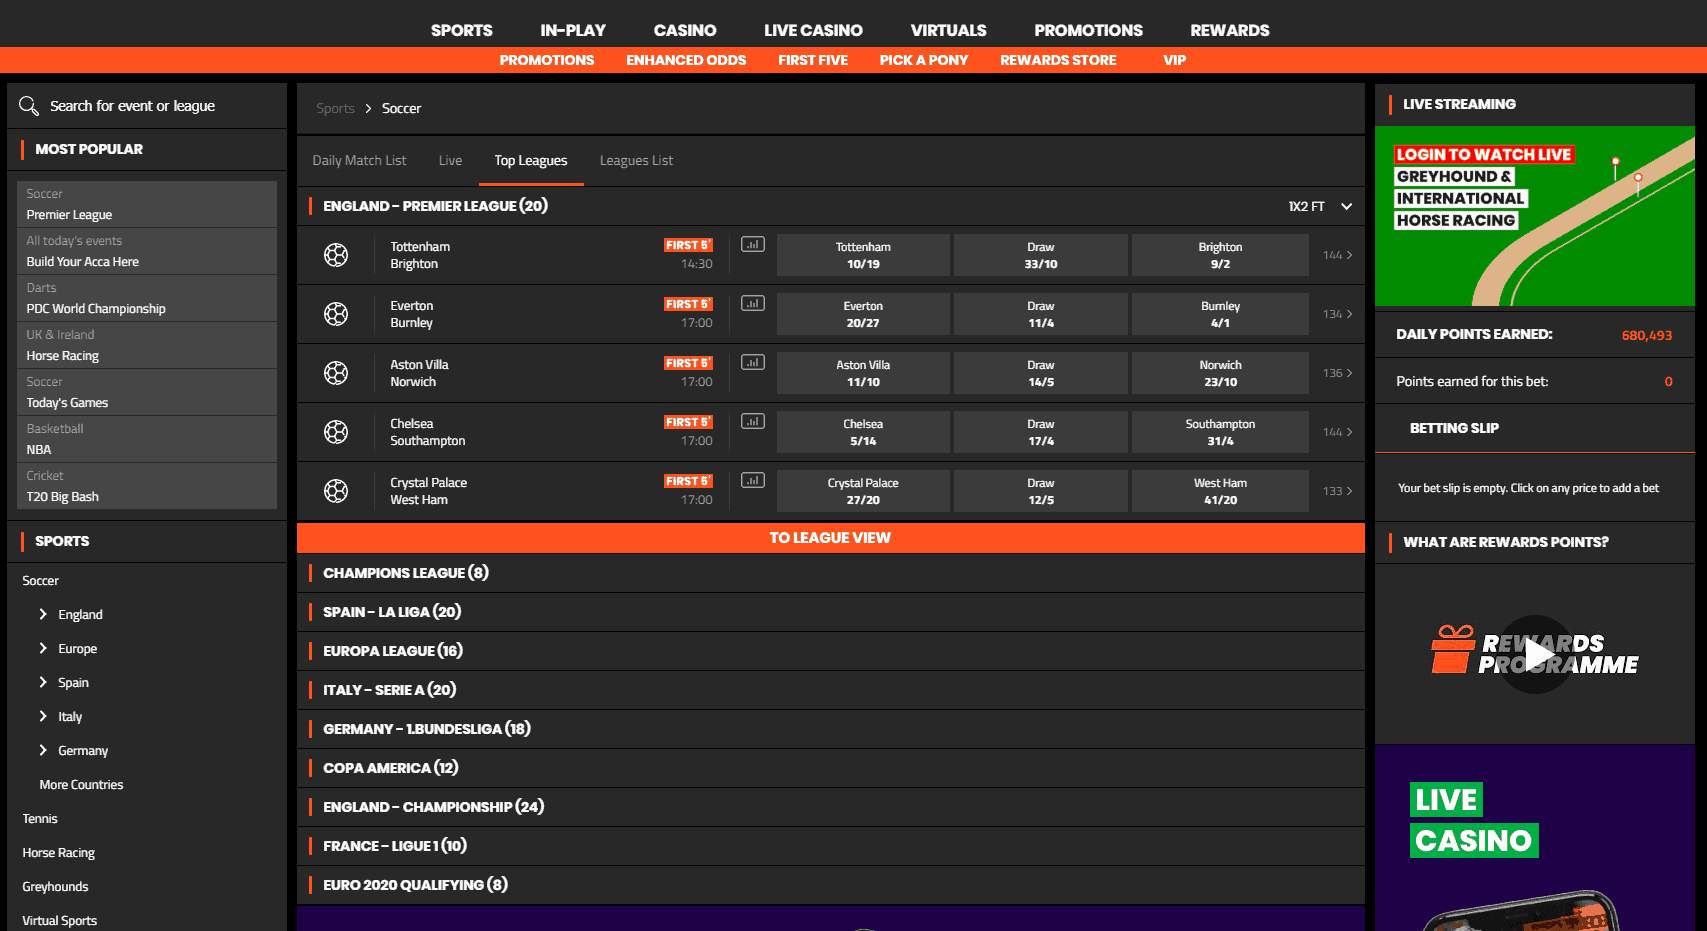Click soccer ball icon for Everton Burnley
Image resolution: width=1707 pixels, height=931 pixels.
[x=336, y=314]
